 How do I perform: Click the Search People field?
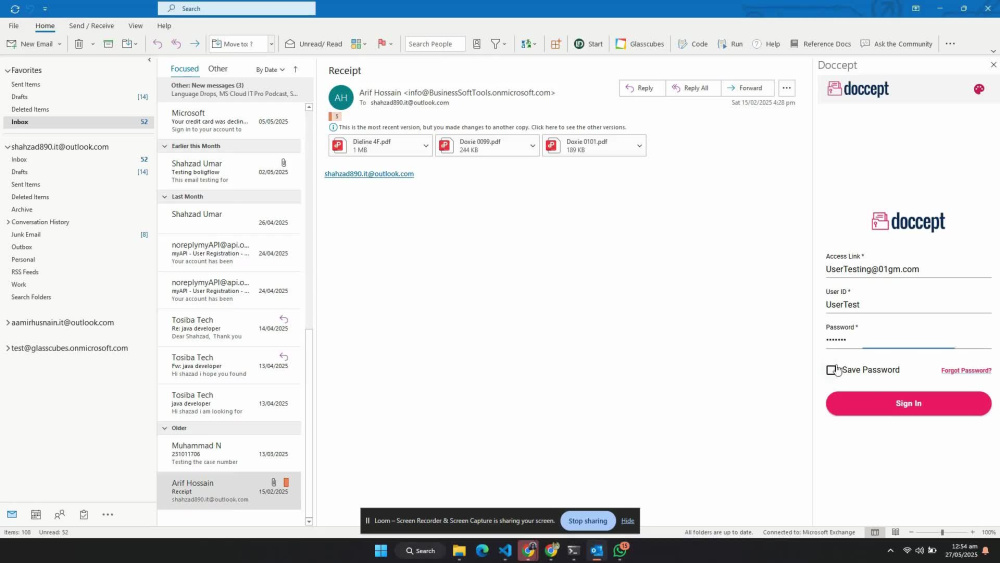[x=435, y=44]
